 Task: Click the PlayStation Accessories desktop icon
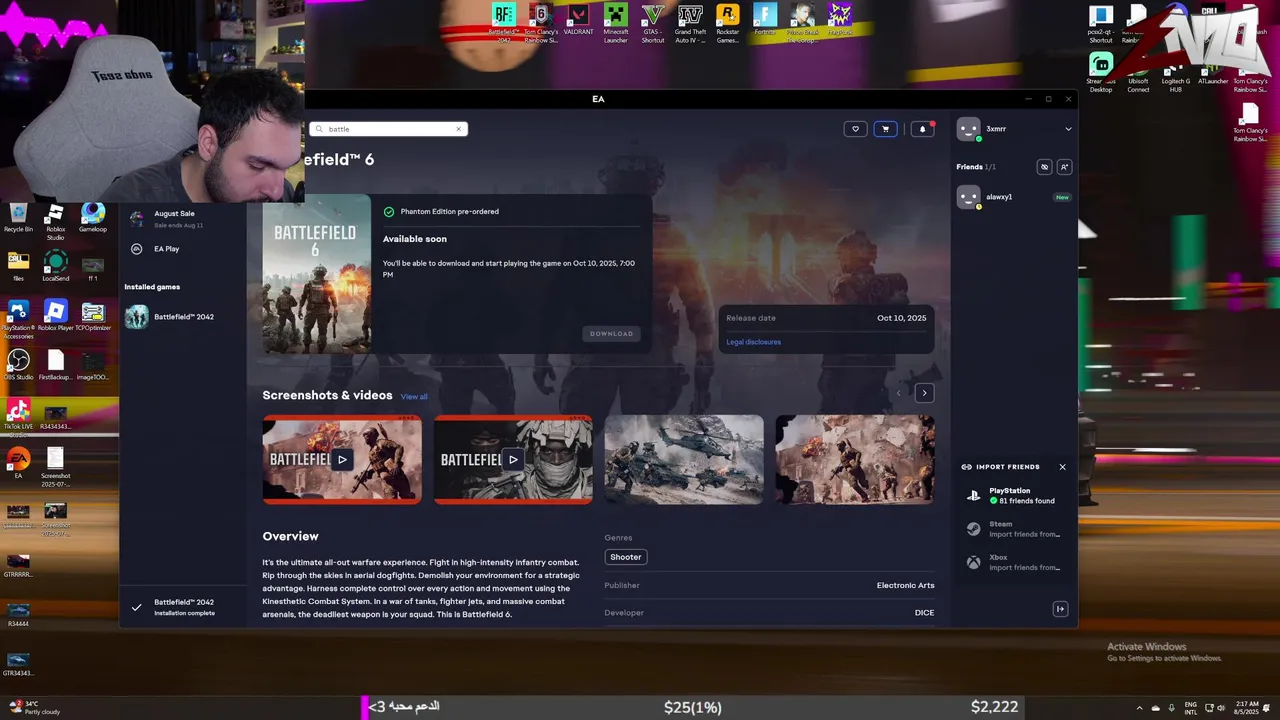[x=18, y=320]
